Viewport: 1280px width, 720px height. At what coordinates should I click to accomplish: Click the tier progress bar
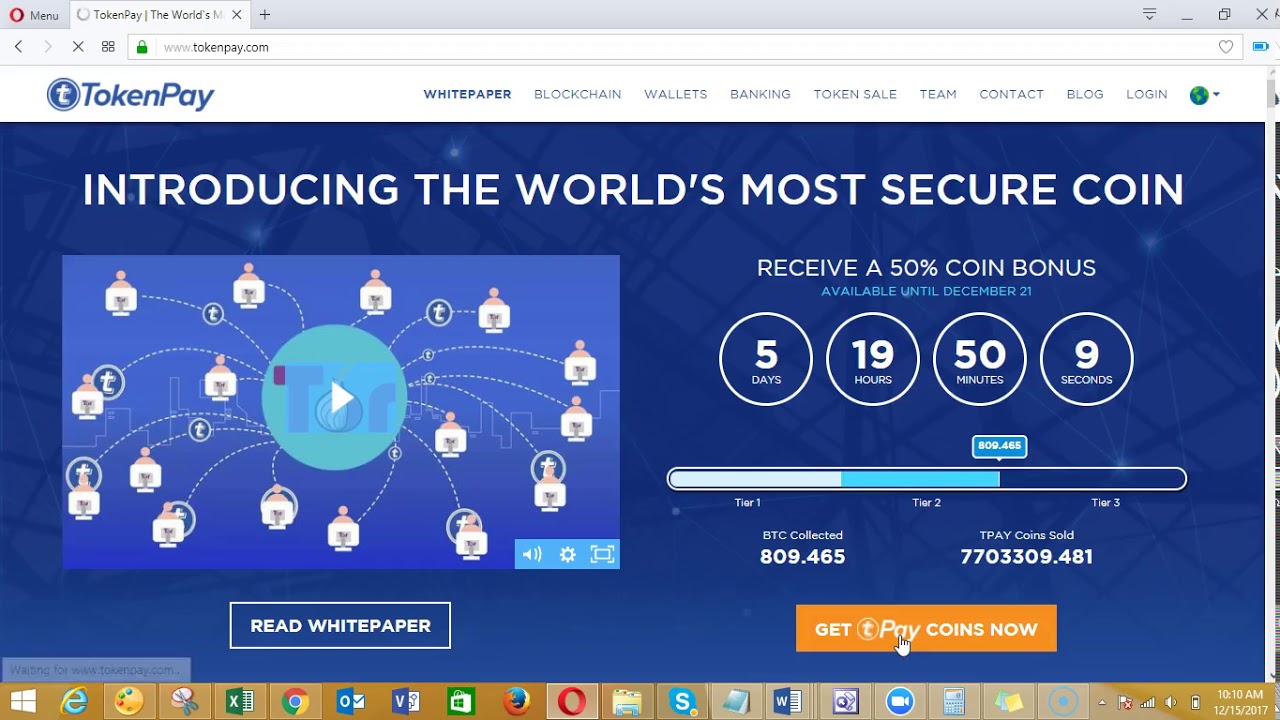pos(927,479)
